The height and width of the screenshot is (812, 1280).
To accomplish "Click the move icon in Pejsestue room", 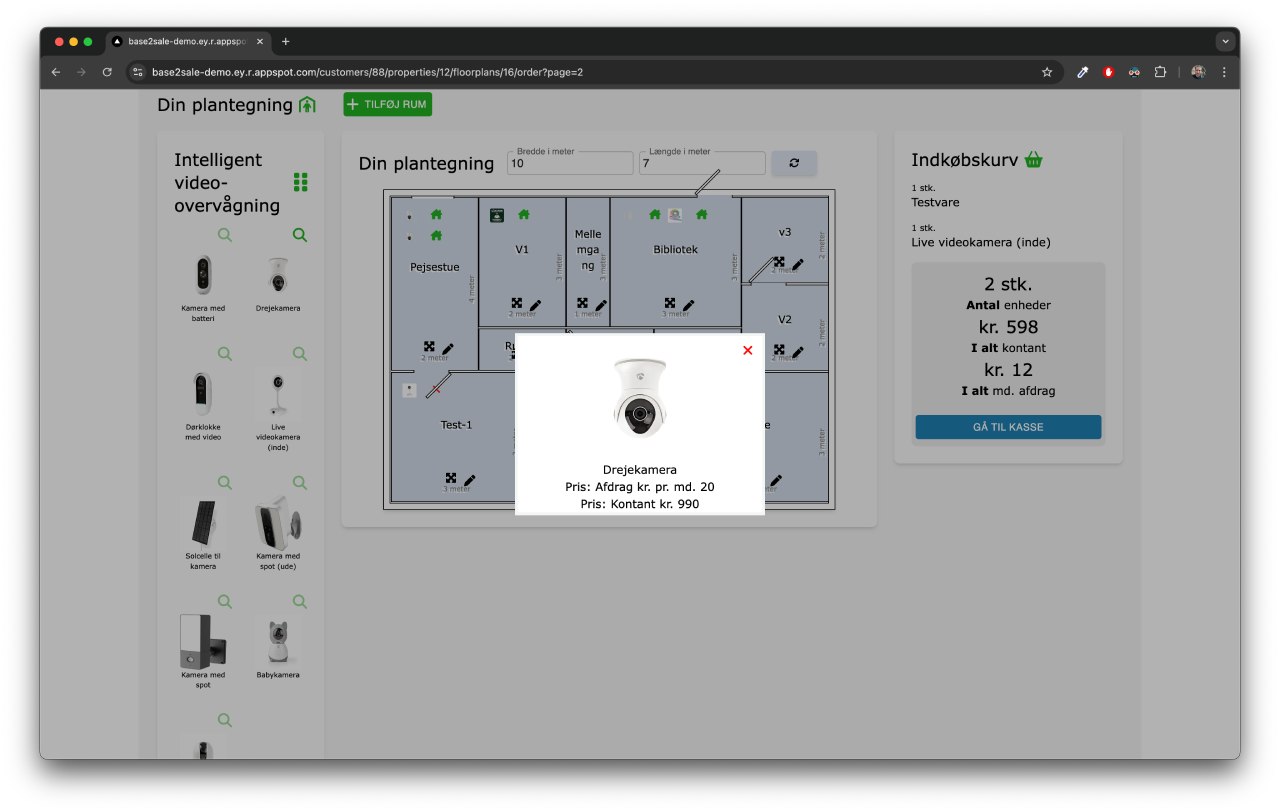I will point(429,347).
